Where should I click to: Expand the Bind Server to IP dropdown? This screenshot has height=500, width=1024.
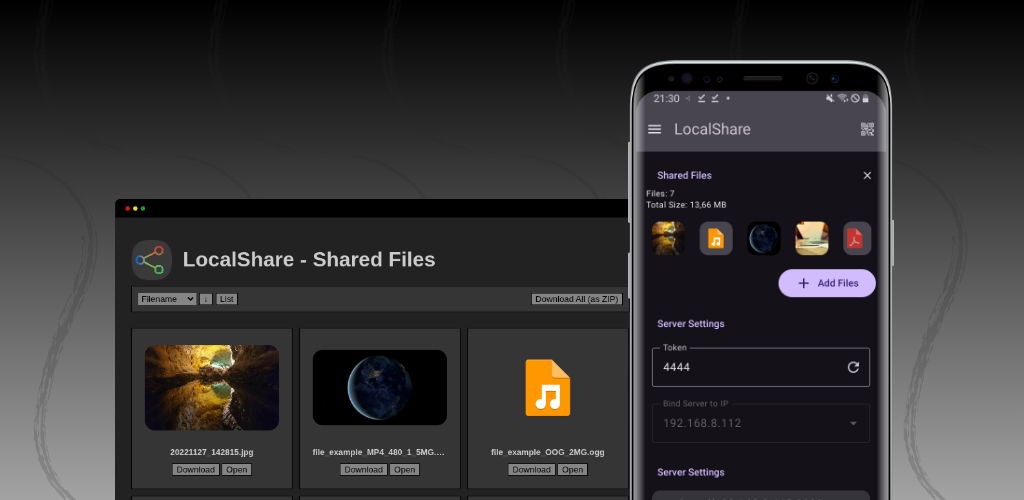(x=853, y=423)
